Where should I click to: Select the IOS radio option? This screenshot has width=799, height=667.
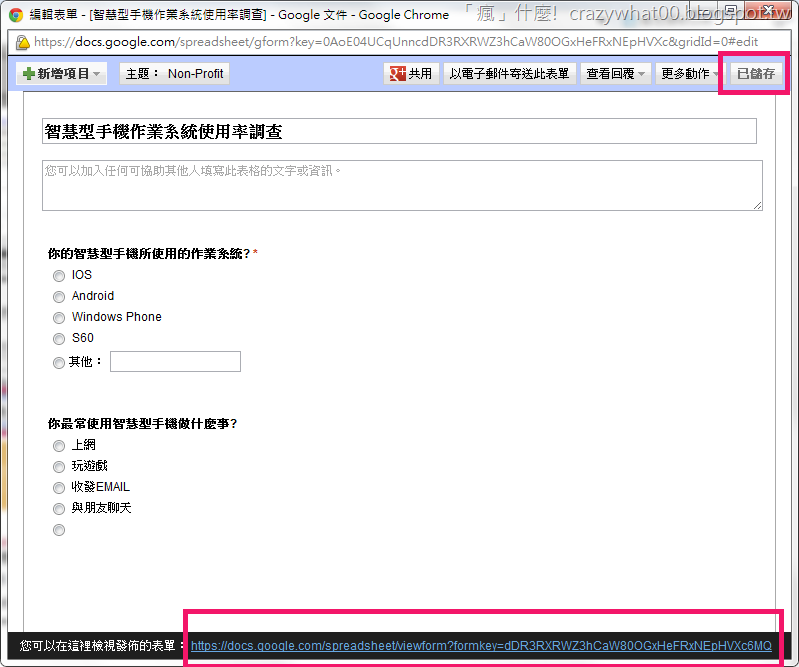tap(59, 276)
